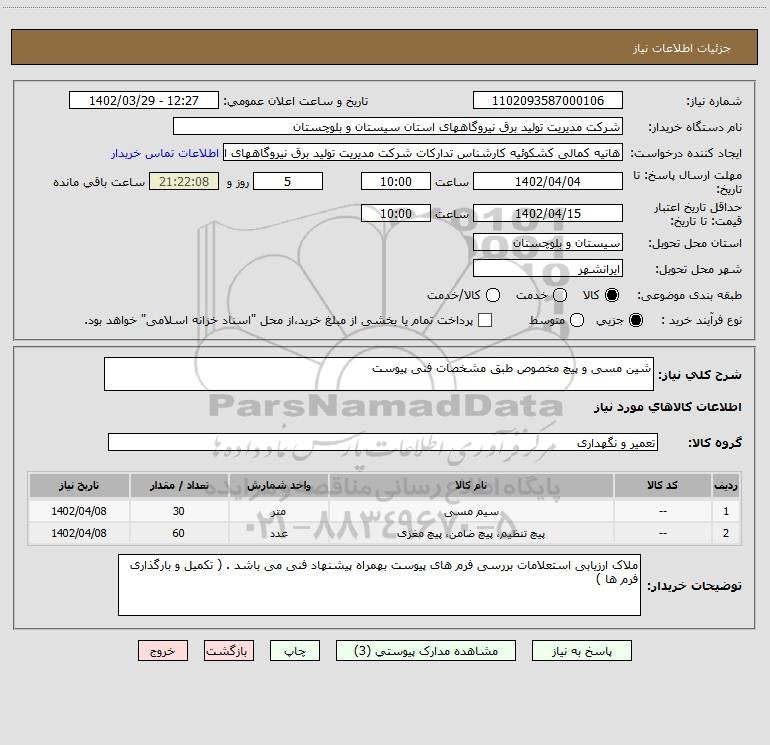770x745 pixels.
Task: Click the price validity time 10:00 field
Action: tap(396, 213)
